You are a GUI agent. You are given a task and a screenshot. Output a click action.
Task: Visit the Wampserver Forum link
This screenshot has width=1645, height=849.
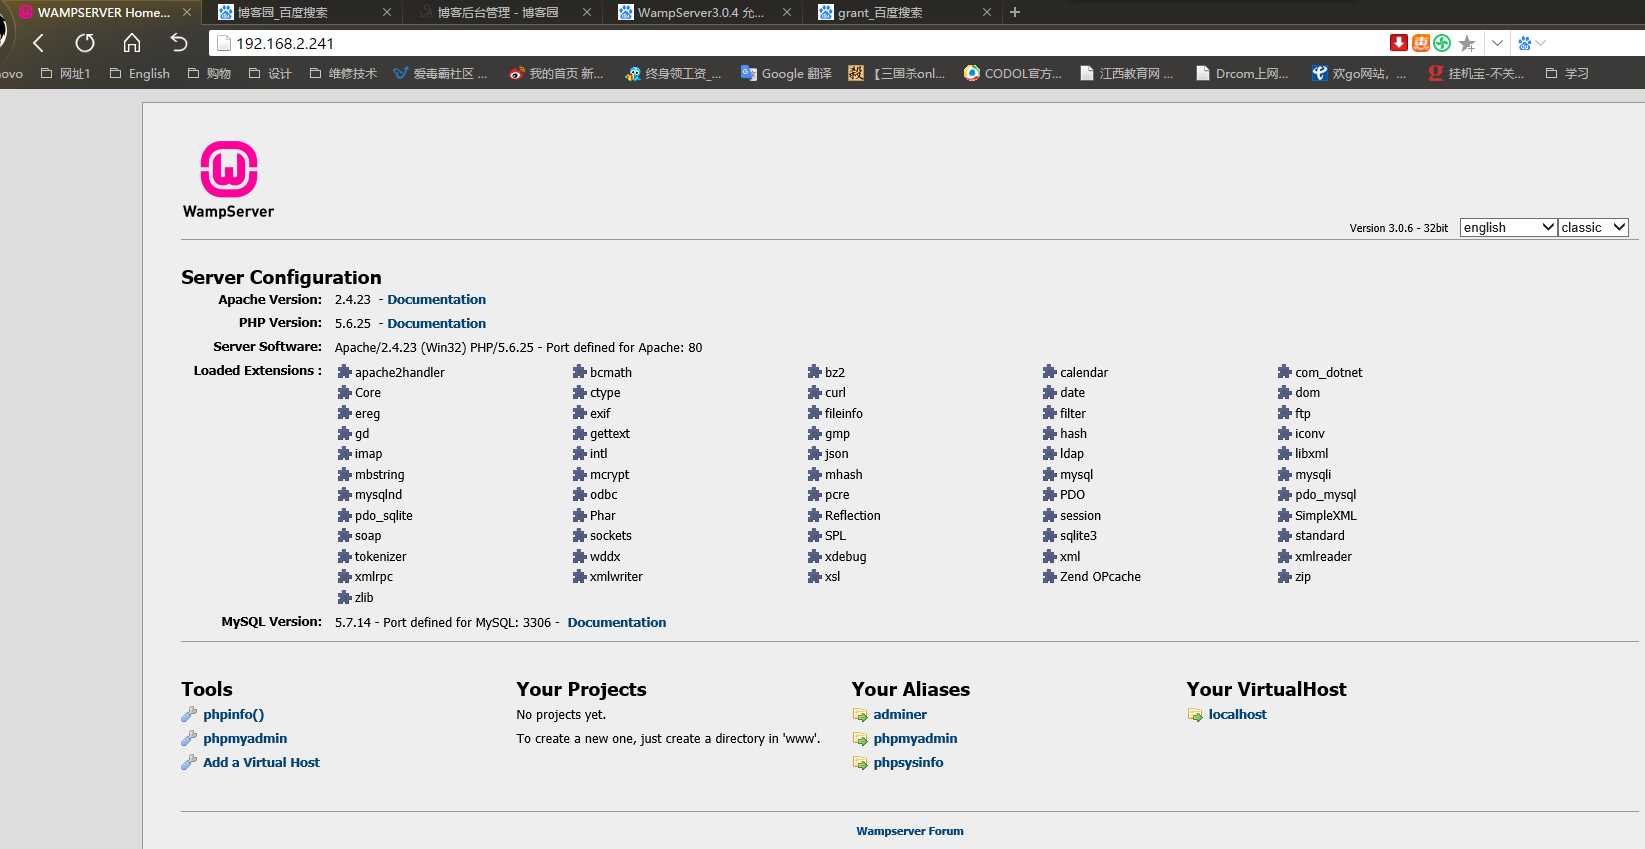(x=910, y=831)
